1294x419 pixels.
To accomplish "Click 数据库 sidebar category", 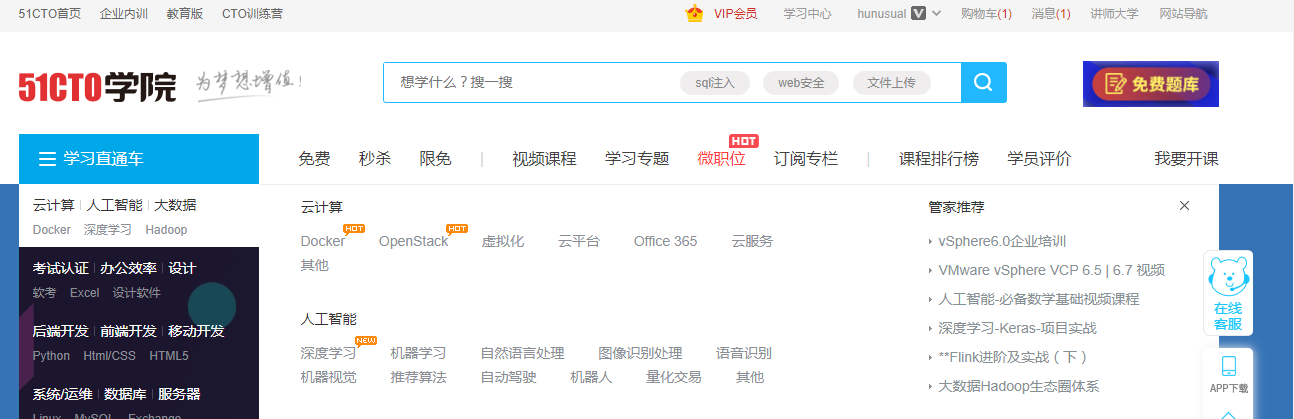I will [125, 394].
